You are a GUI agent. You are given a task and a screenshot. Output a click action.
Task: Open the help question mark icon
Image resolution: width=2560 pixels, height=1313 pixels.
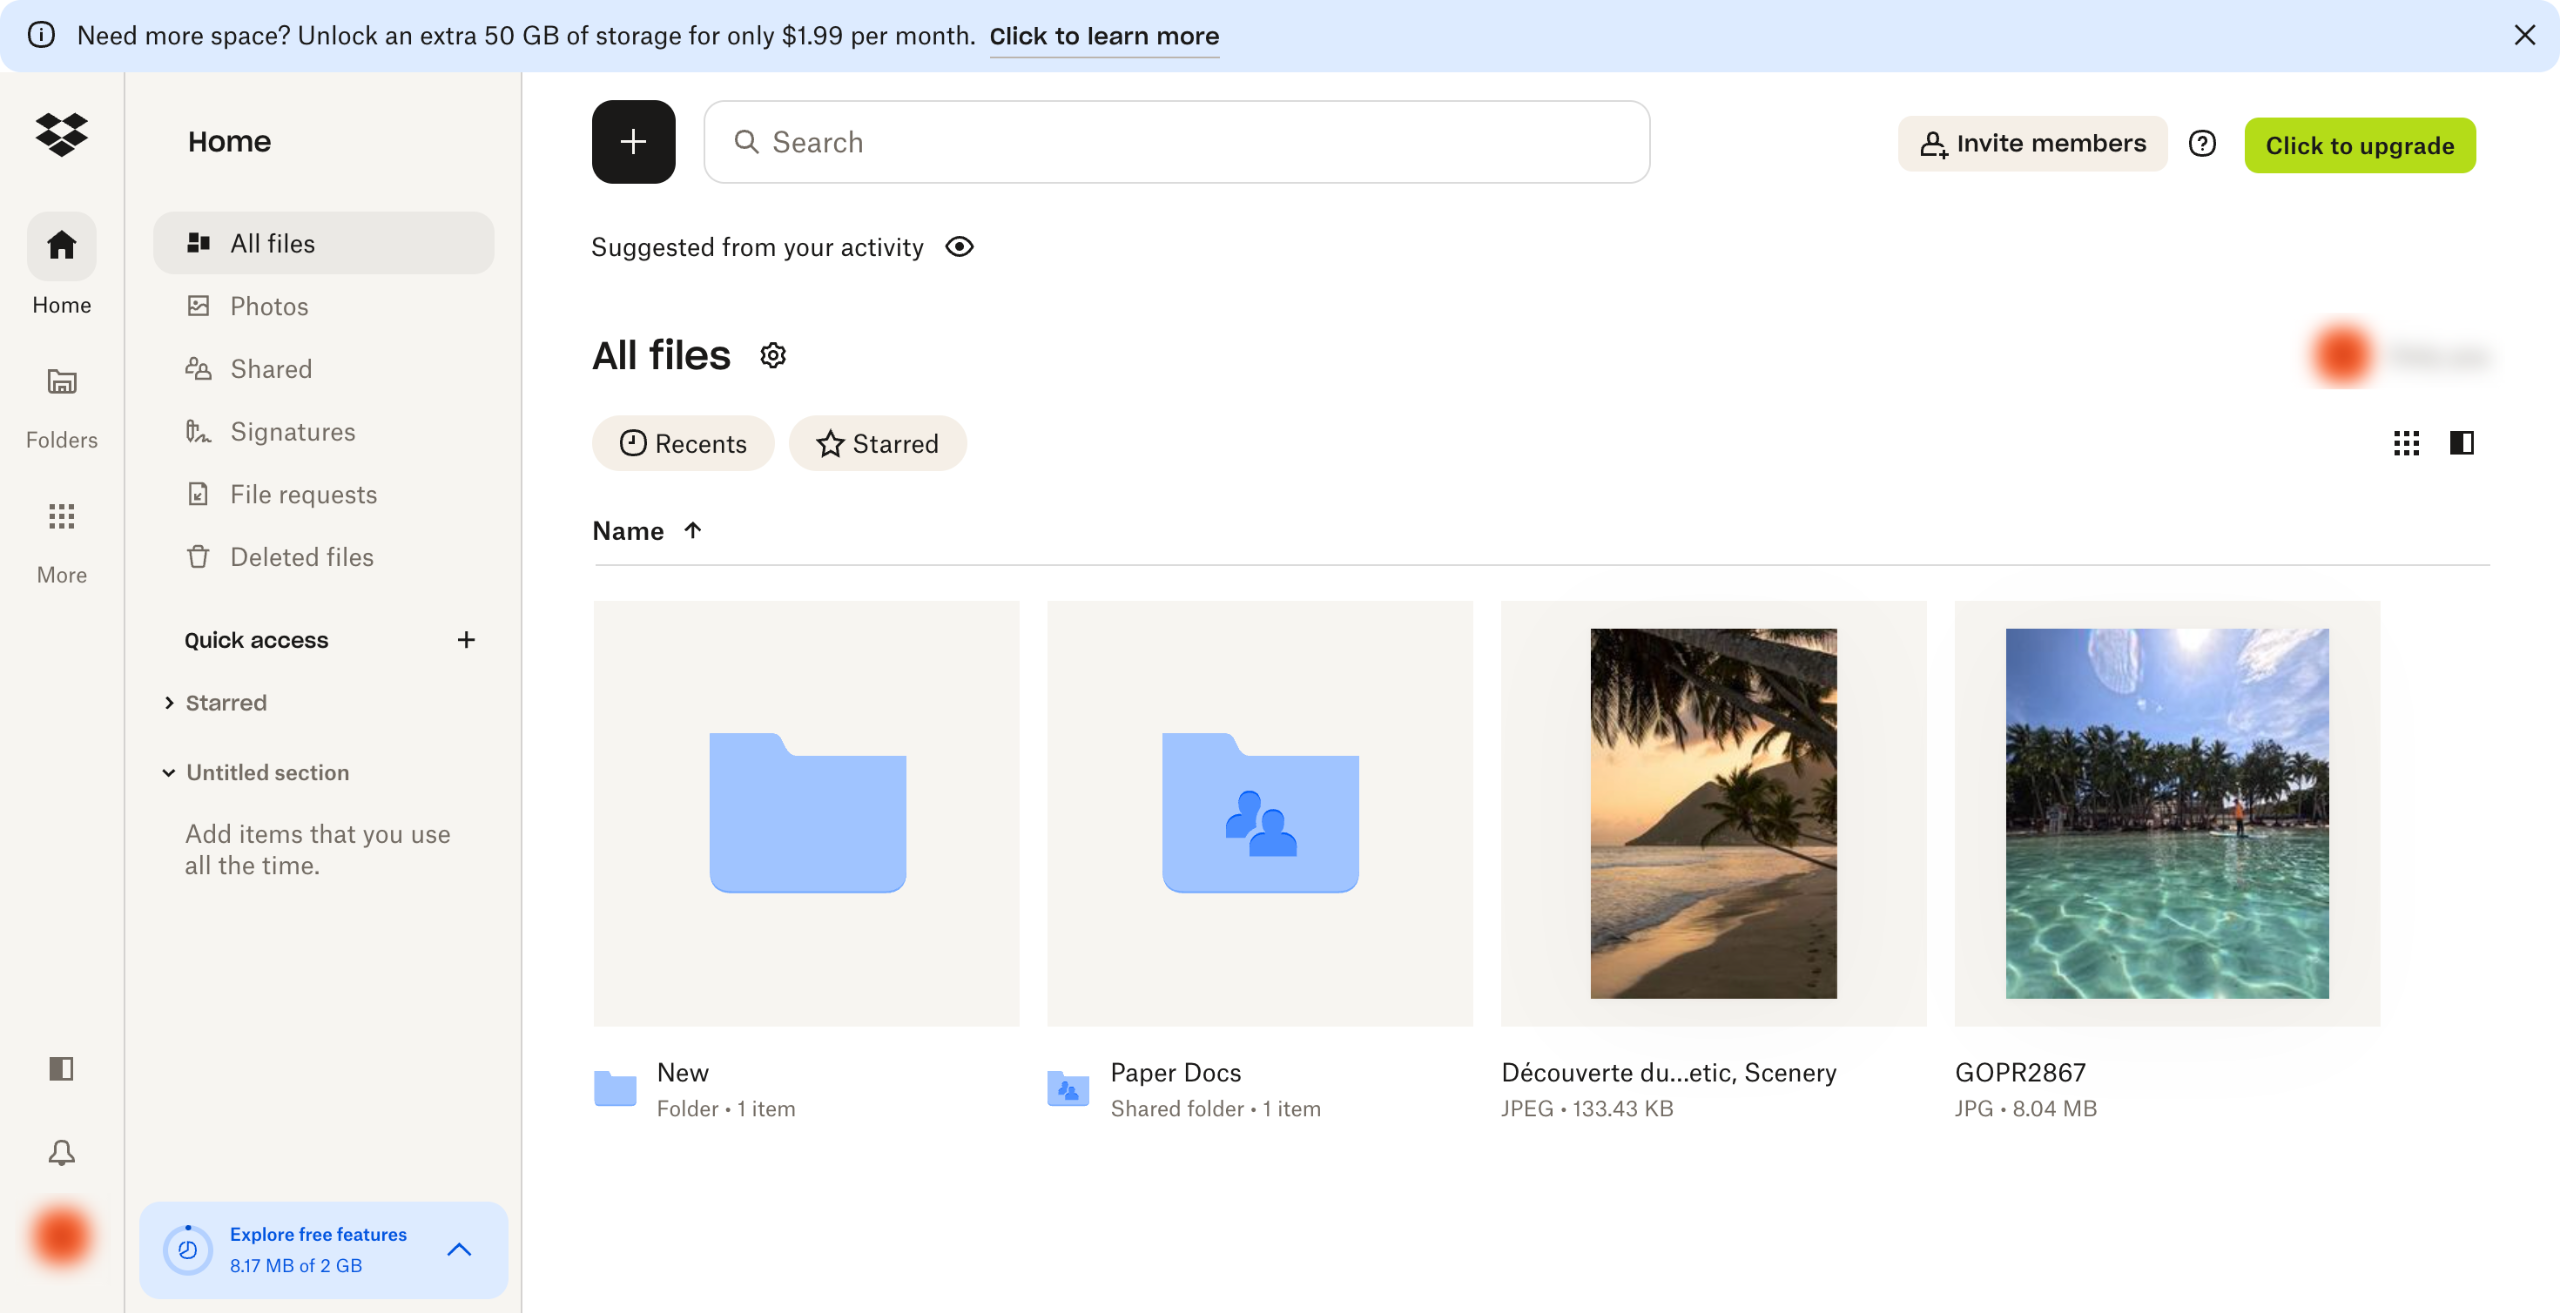click(2202, 144)
